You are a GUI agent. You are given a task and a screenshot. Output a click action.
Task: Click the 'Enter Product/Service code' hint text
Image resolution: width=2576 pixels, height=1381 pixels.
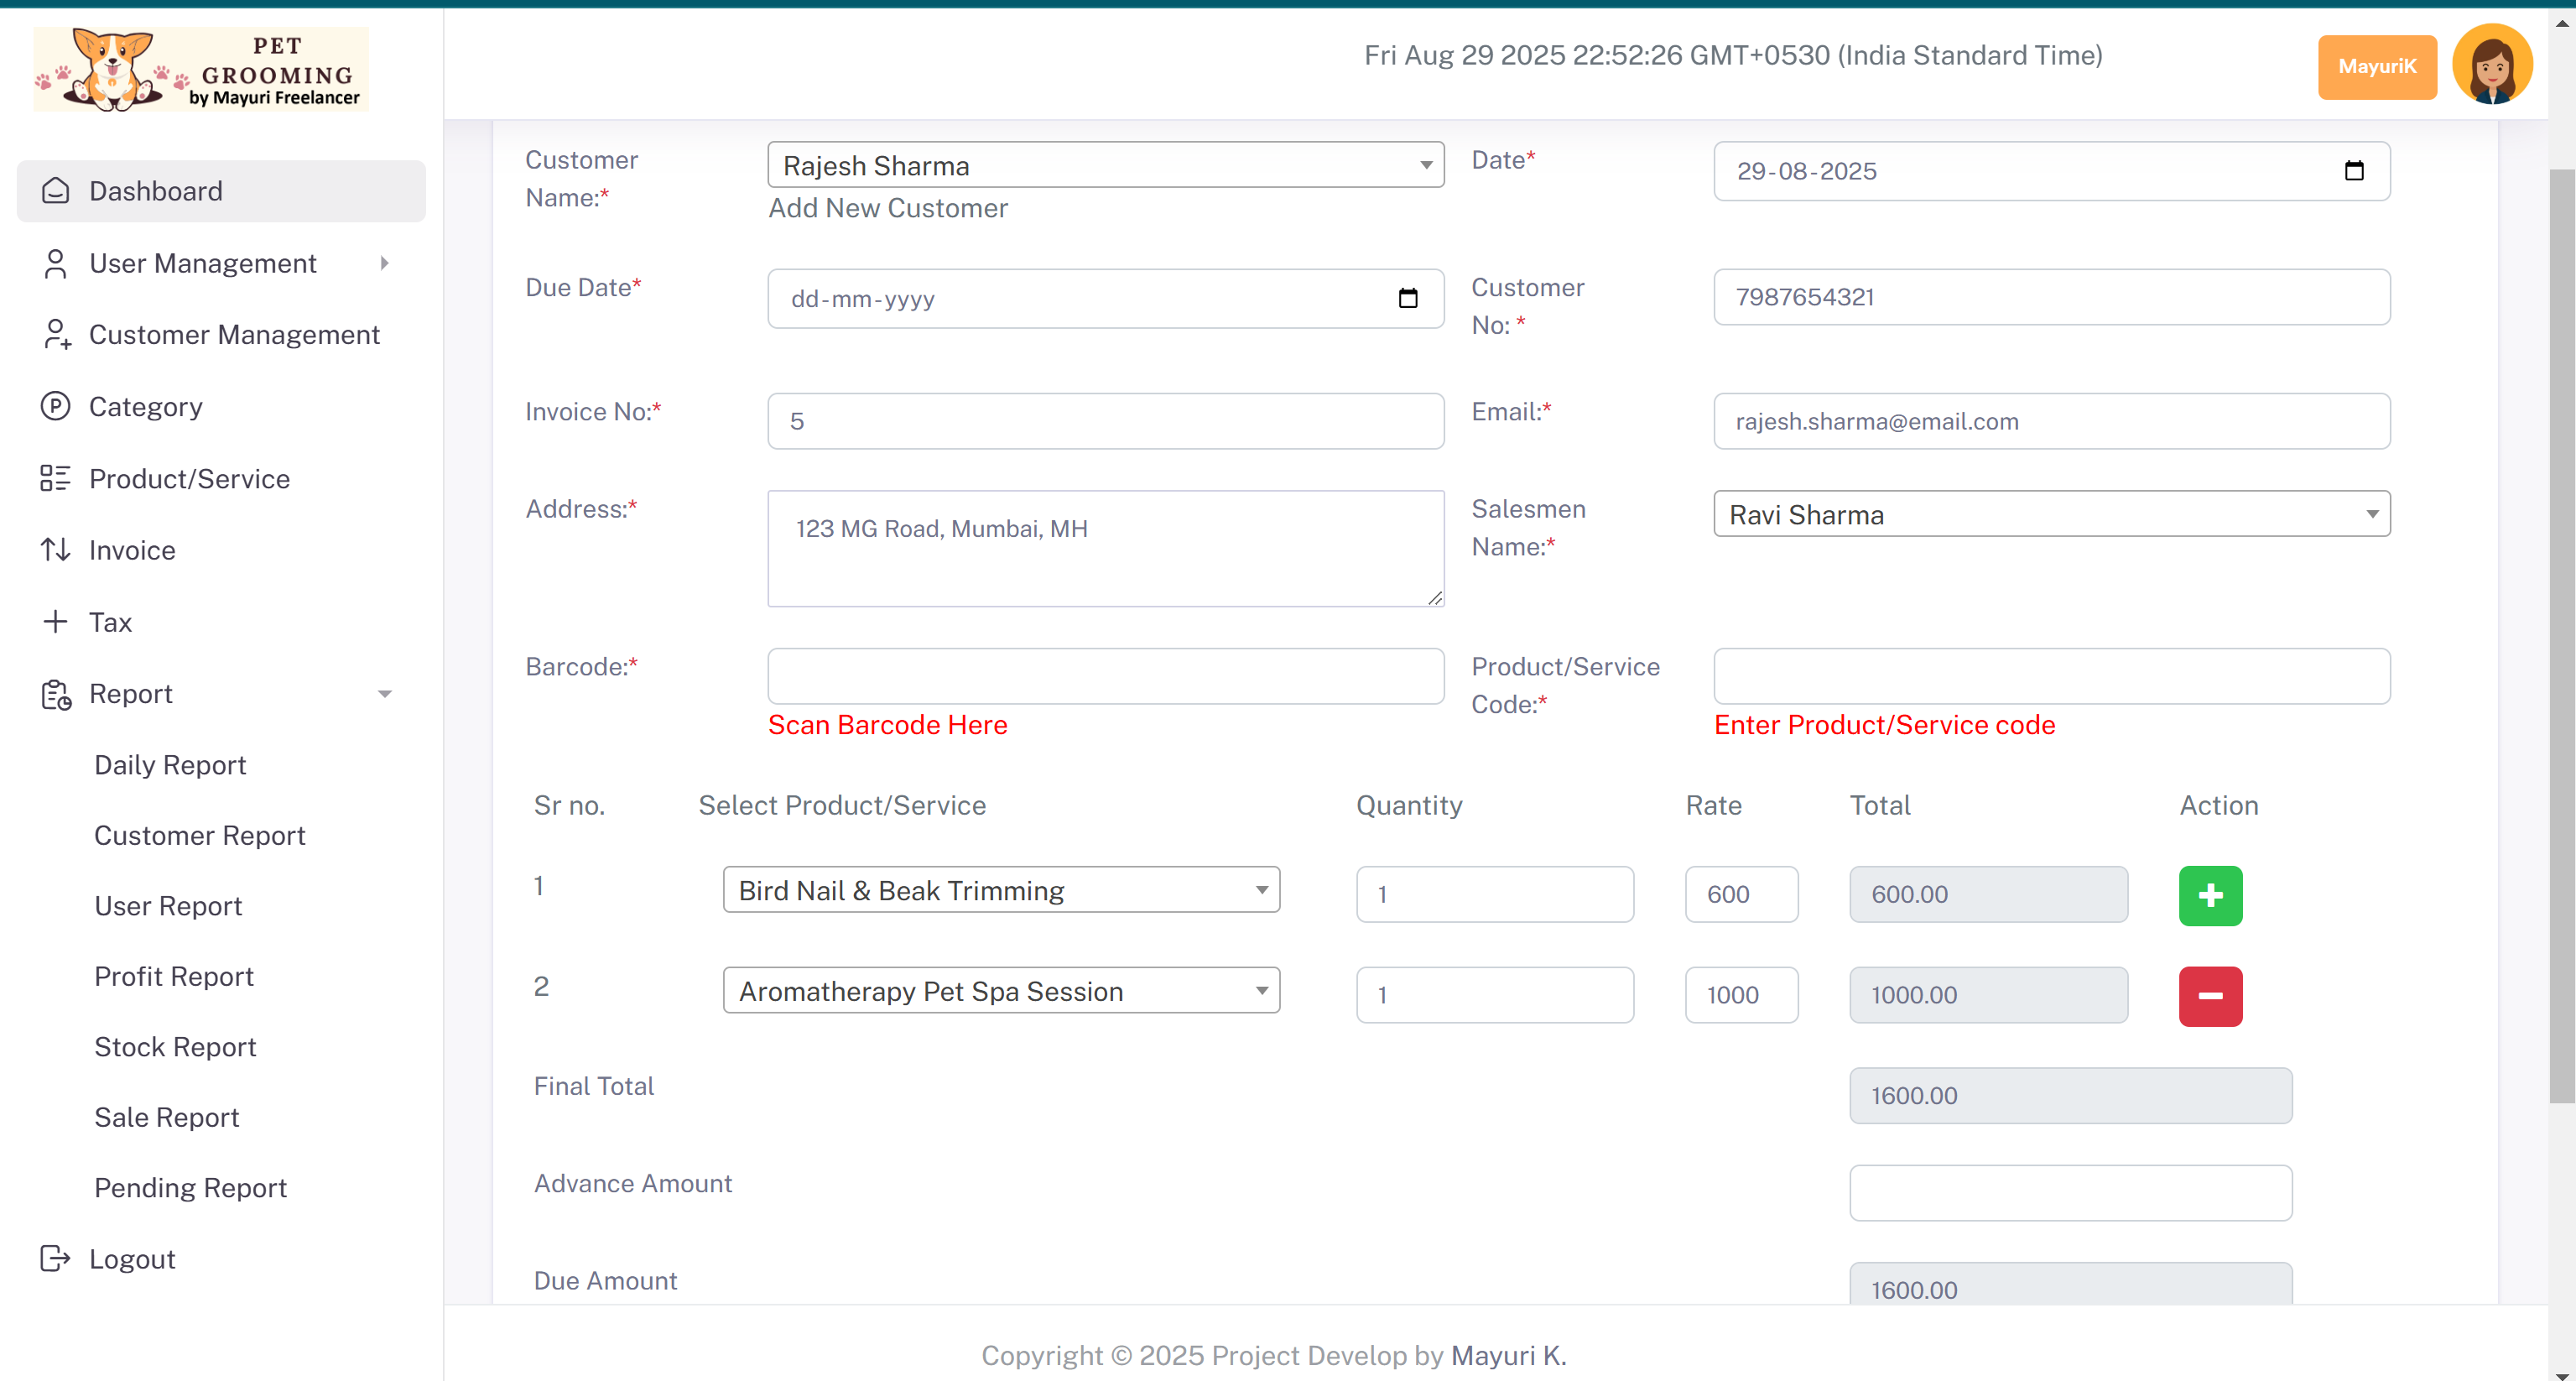point(1884,725)
